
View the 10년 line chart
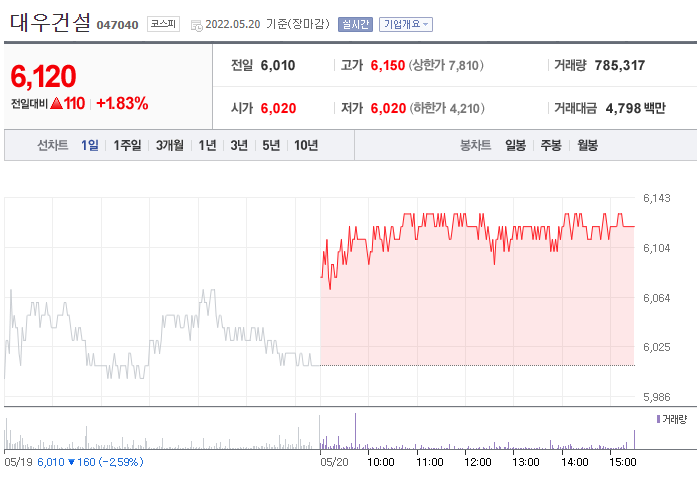(306, 145)
